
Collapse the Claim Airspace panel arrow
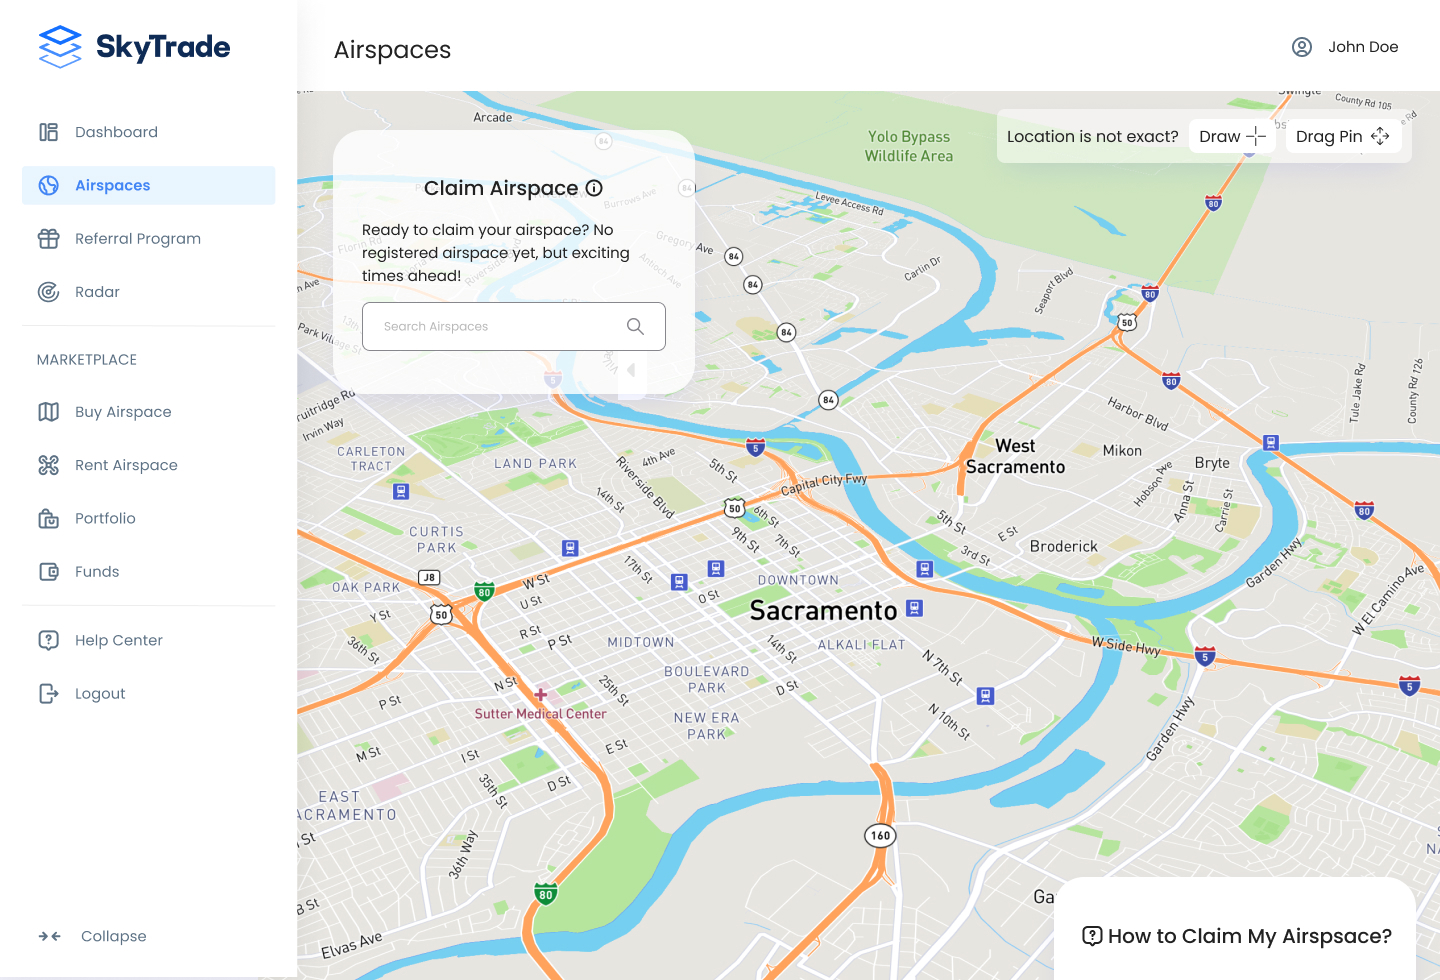coord(631,371)
